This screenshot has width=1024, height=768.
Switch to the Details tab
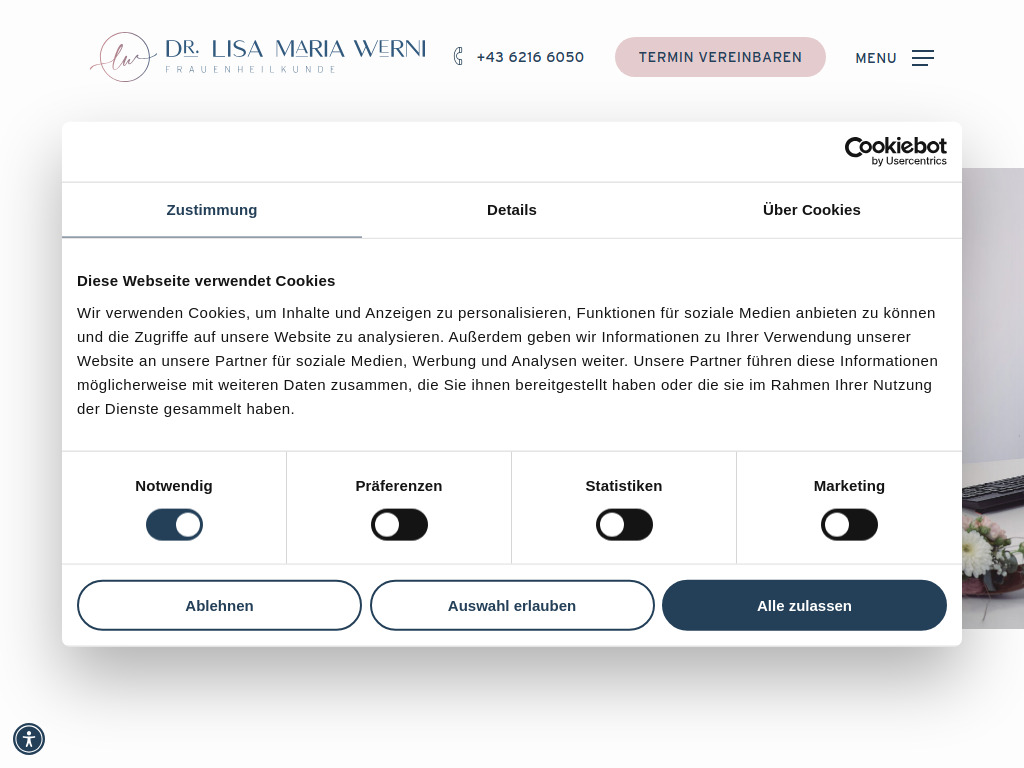pyautogui.click(x=511, y=210)
